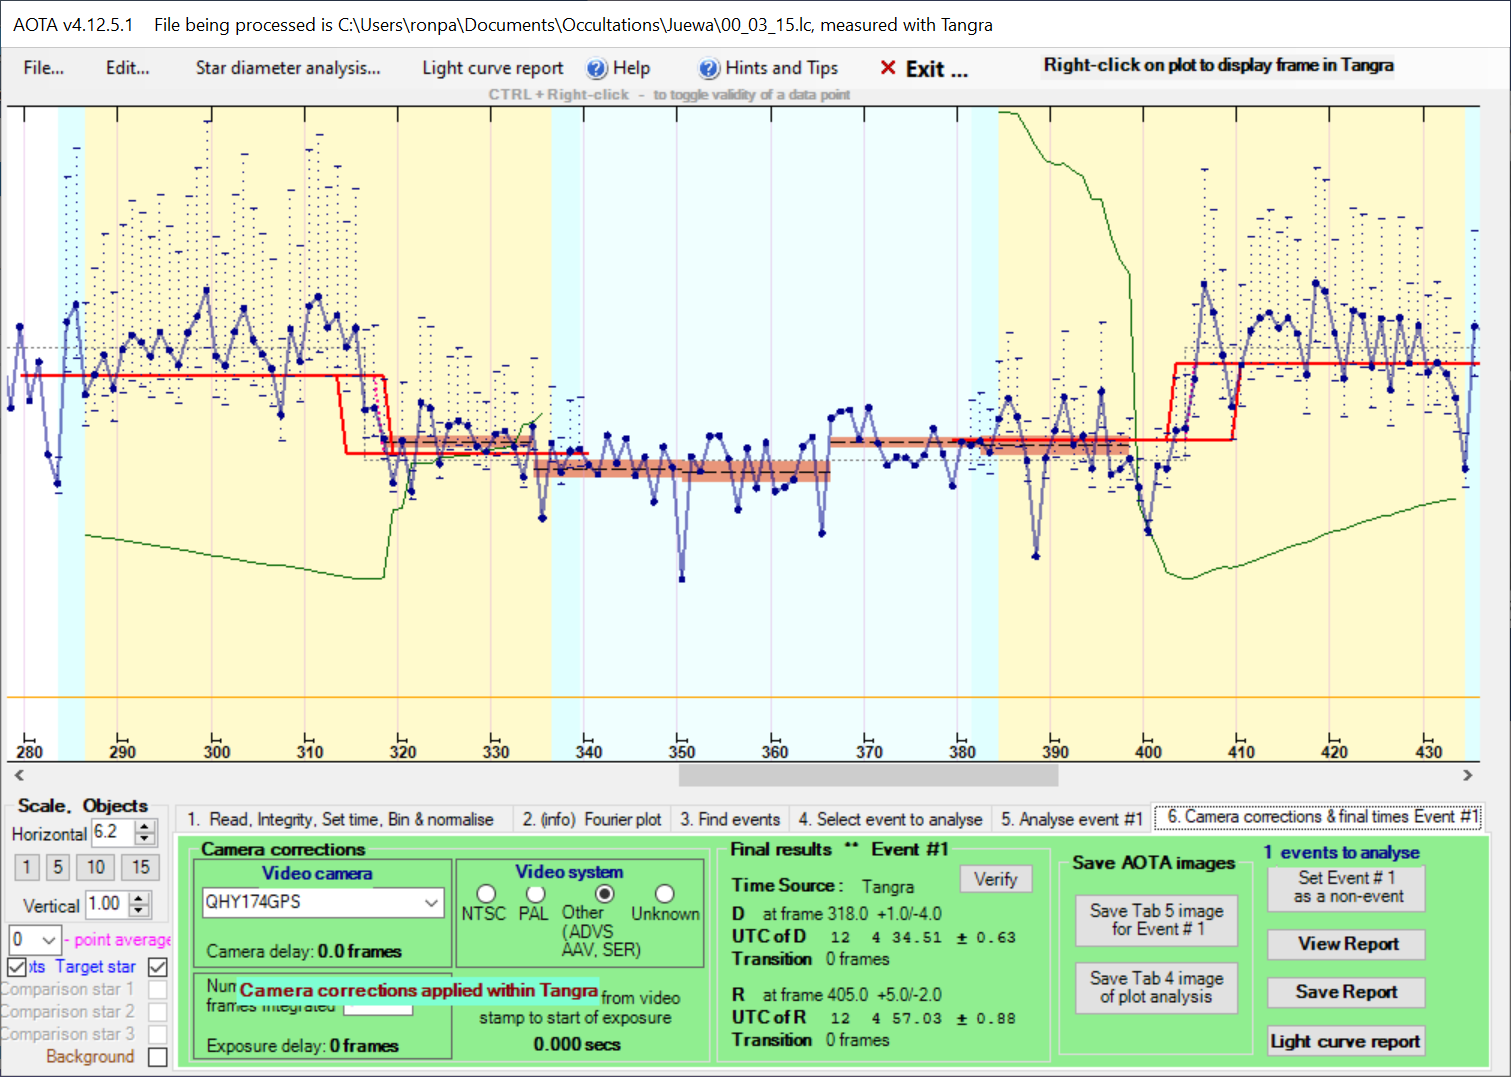Click the UTC of D time value
Viewport: 1511px width, 1077px height.
pyautogui.click(x=923, y=937)
